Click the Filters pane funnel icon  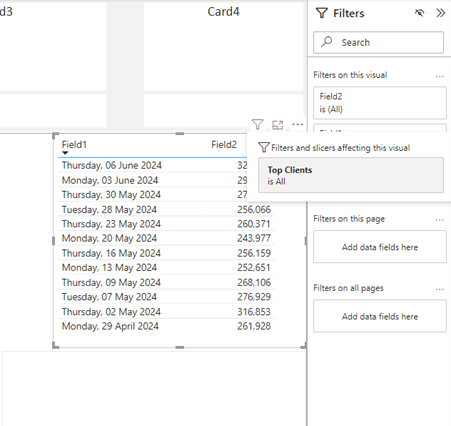(322, 13)
